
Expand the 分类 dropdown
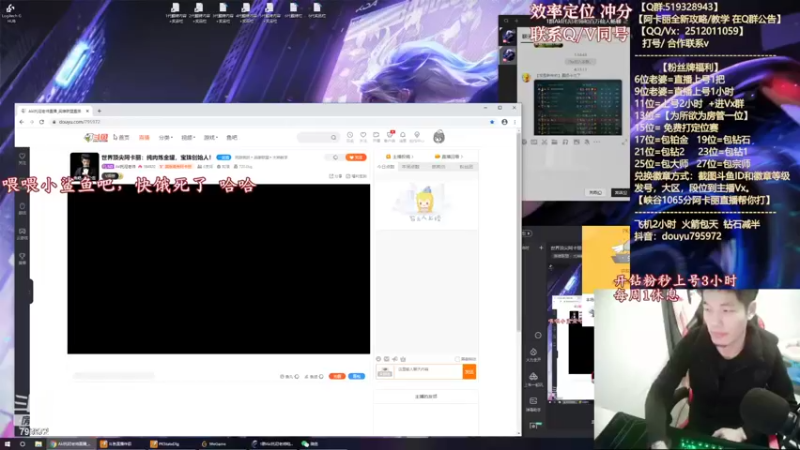[x=166, y=137]
